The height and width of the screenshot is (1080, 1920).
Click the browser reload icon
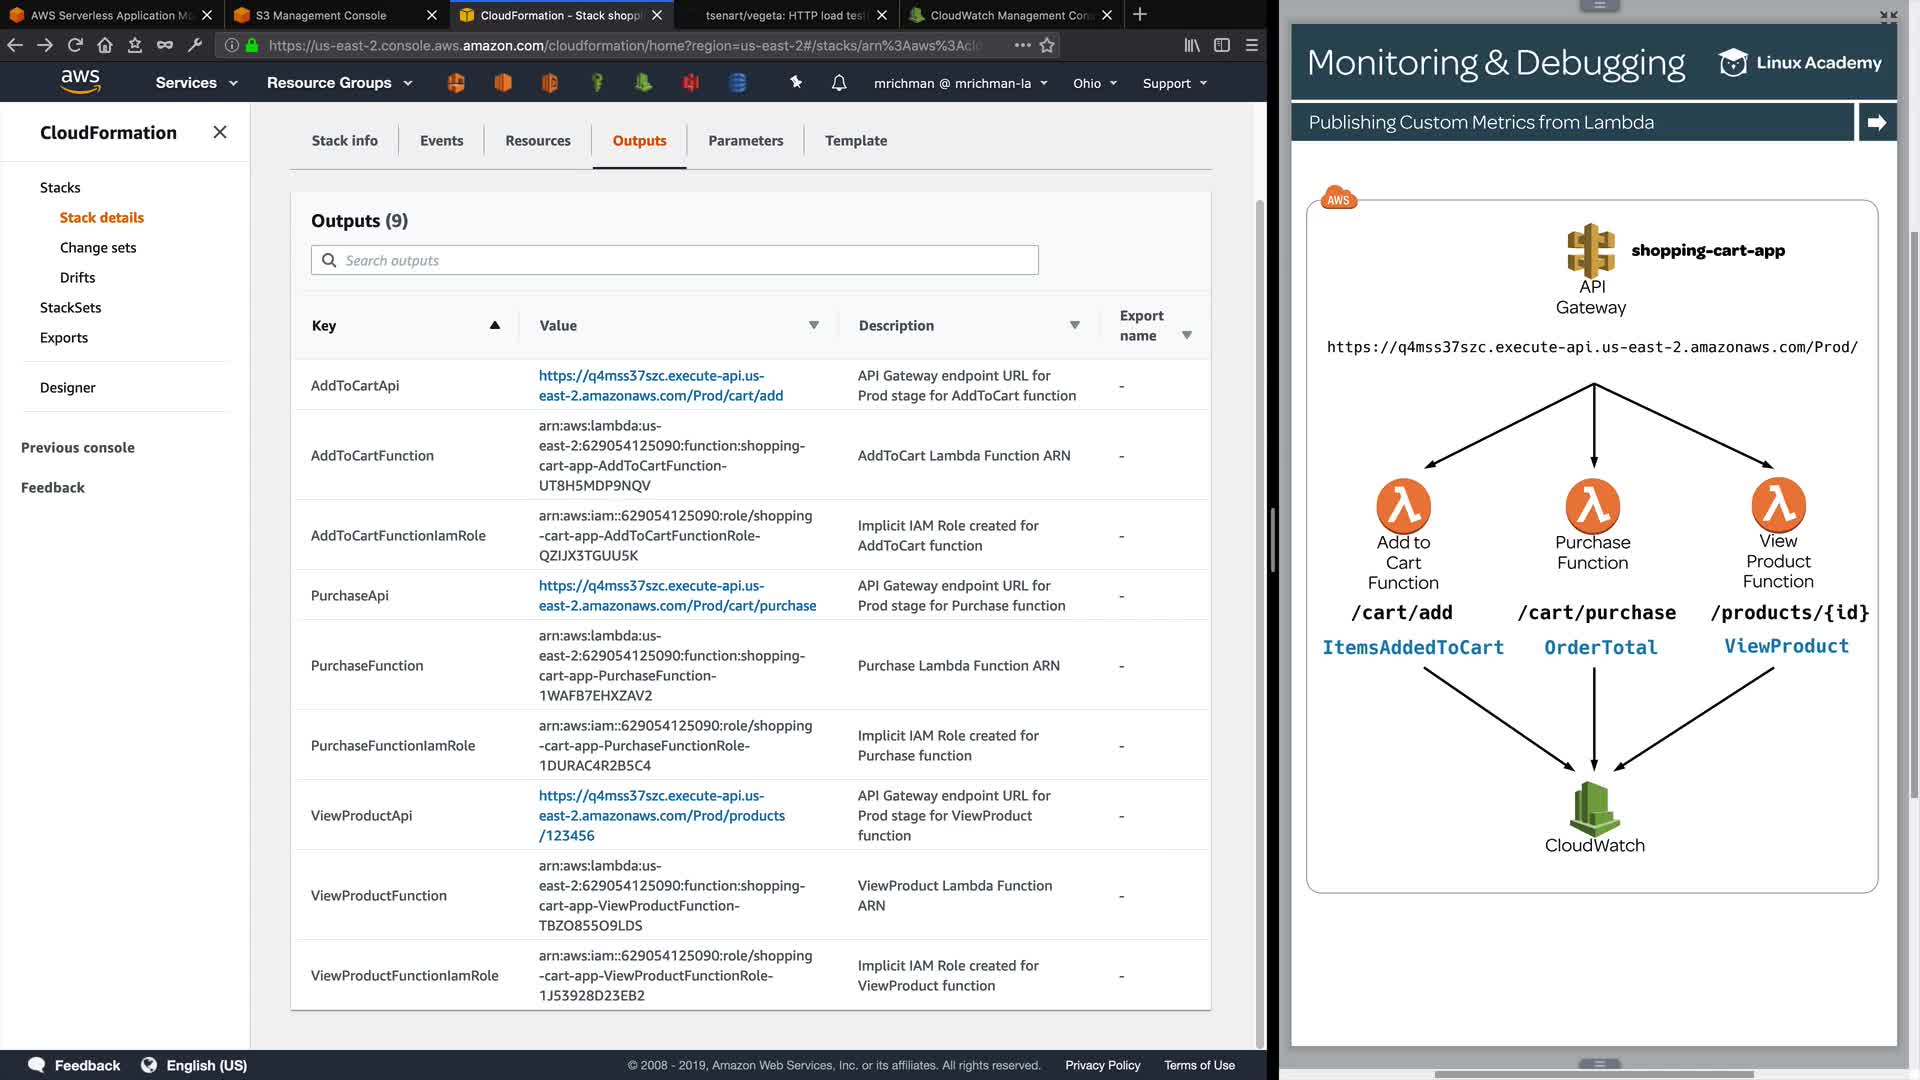[x=75, y=45]
